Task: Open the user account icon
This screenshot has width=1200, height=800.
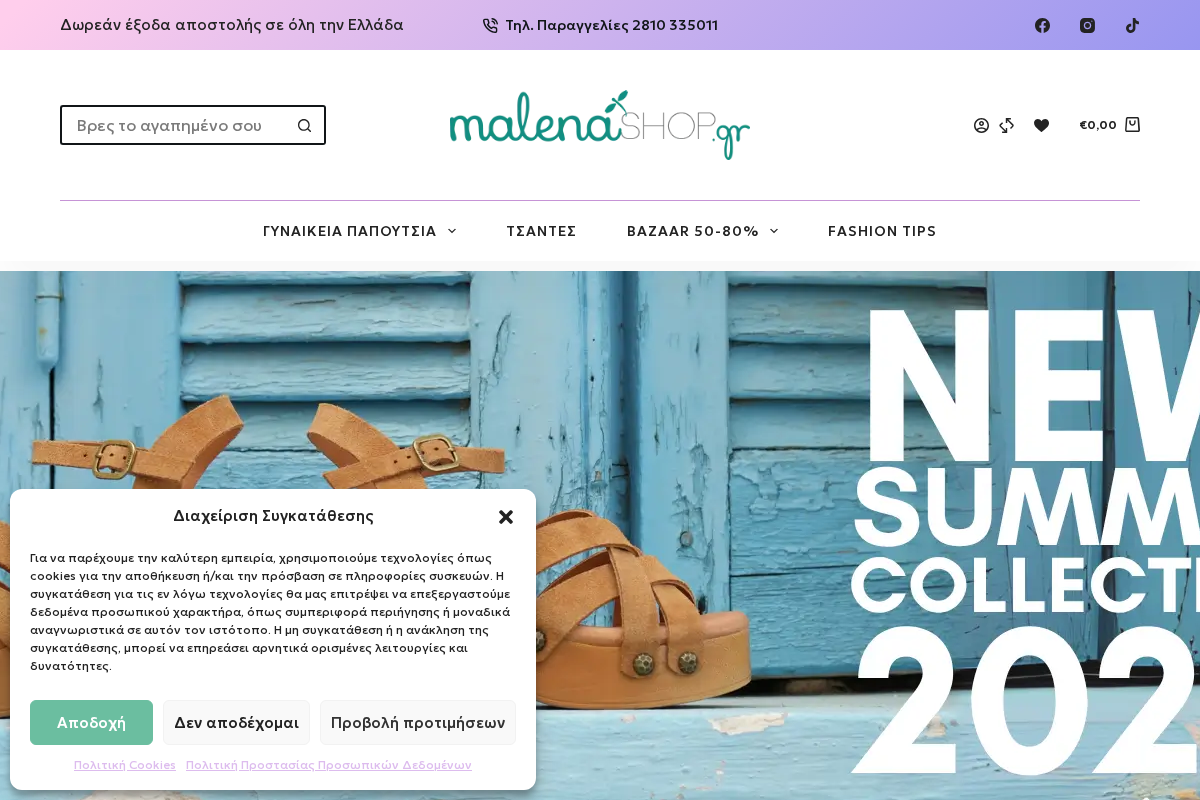Action: point(981,125)
